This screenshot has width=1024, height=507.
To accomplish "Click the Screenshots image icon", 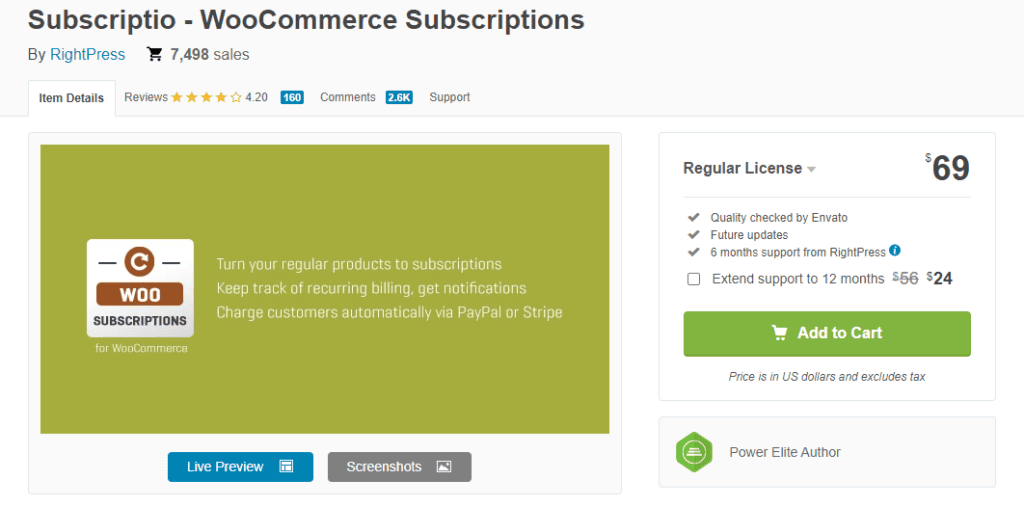I will click(444, 467).
